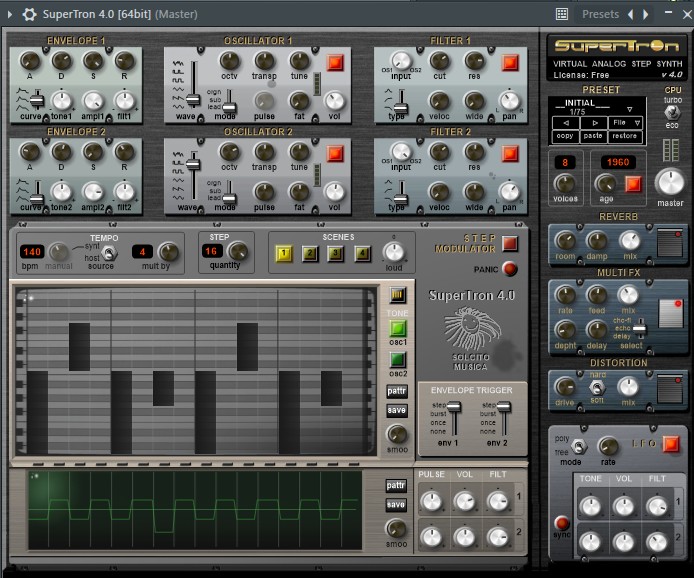Click the mult by knob
Screen dimensions: 694x578
(169, 252)
